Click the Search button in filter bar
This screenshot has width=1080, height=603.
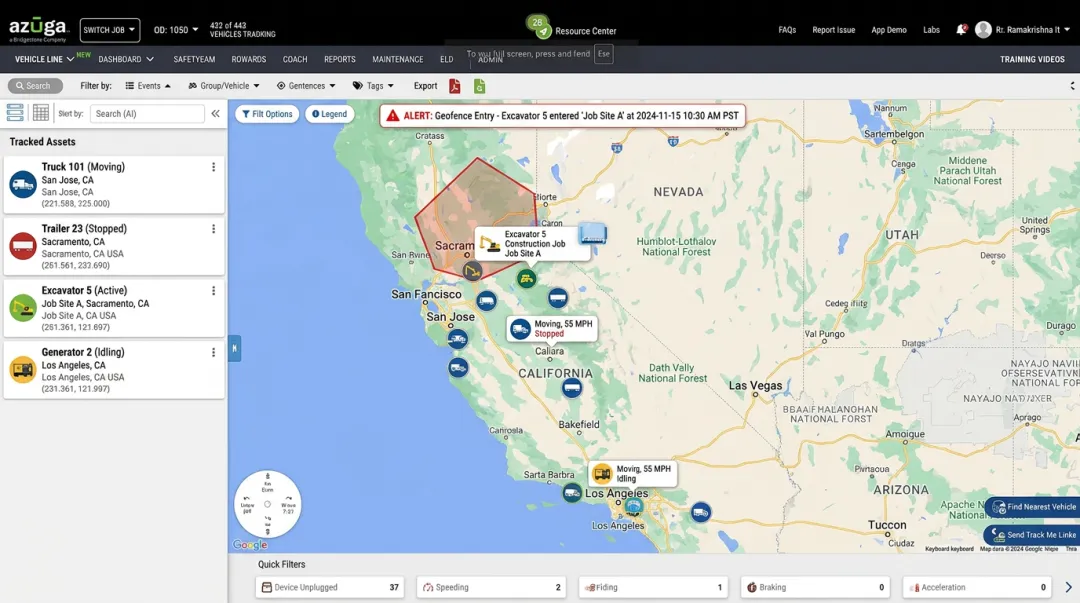coord(35,86)
